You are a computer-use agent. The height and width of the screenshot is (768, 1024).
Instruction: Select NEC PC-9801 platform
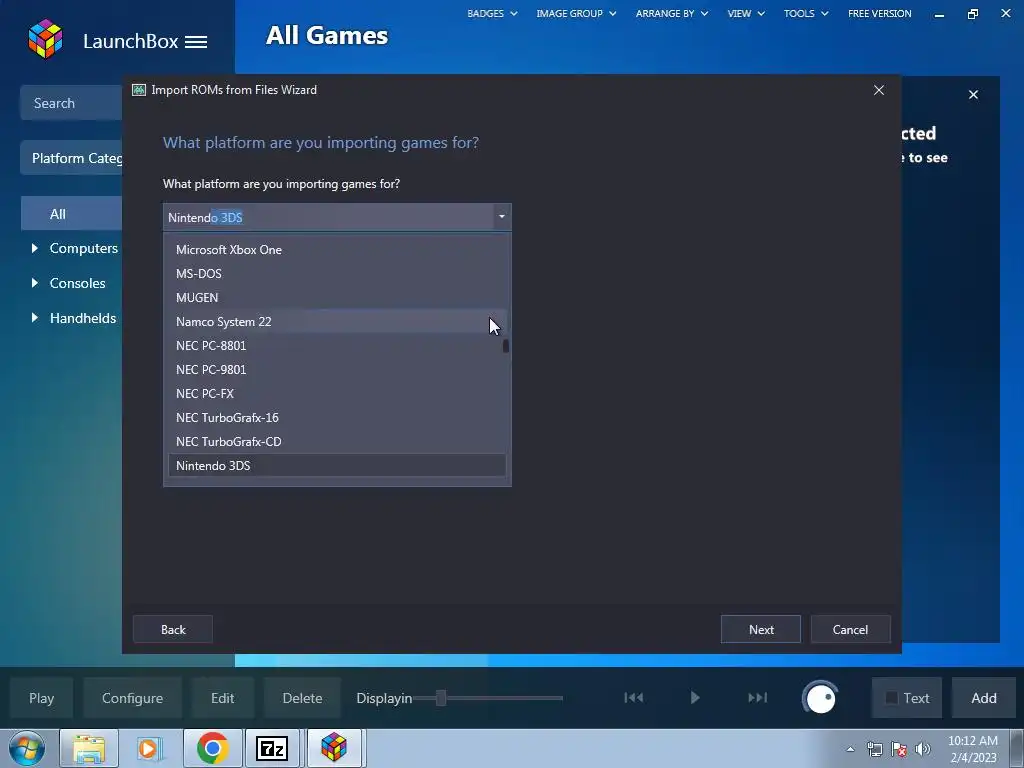[x=337, y=370]
